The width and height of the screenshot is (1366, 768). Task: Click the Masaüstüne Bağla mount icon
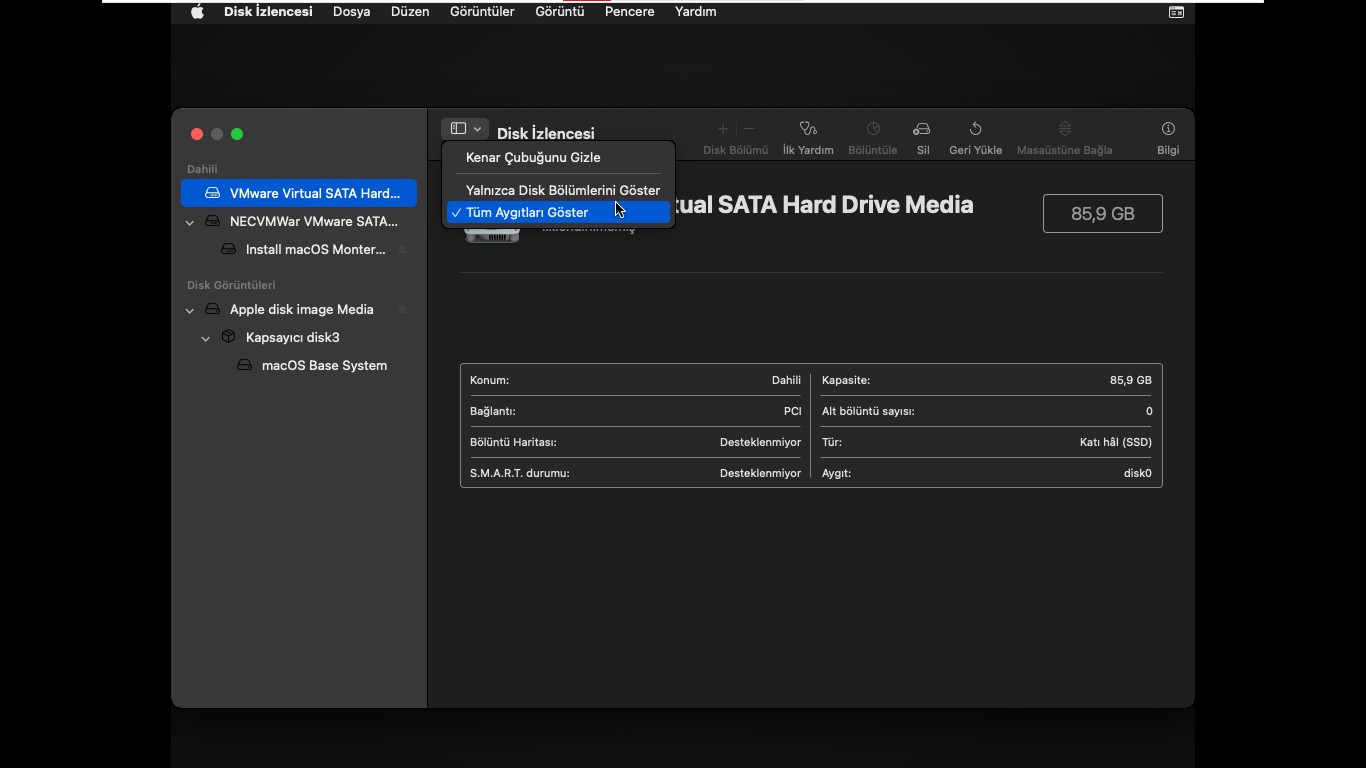[x=1065, y=129]
